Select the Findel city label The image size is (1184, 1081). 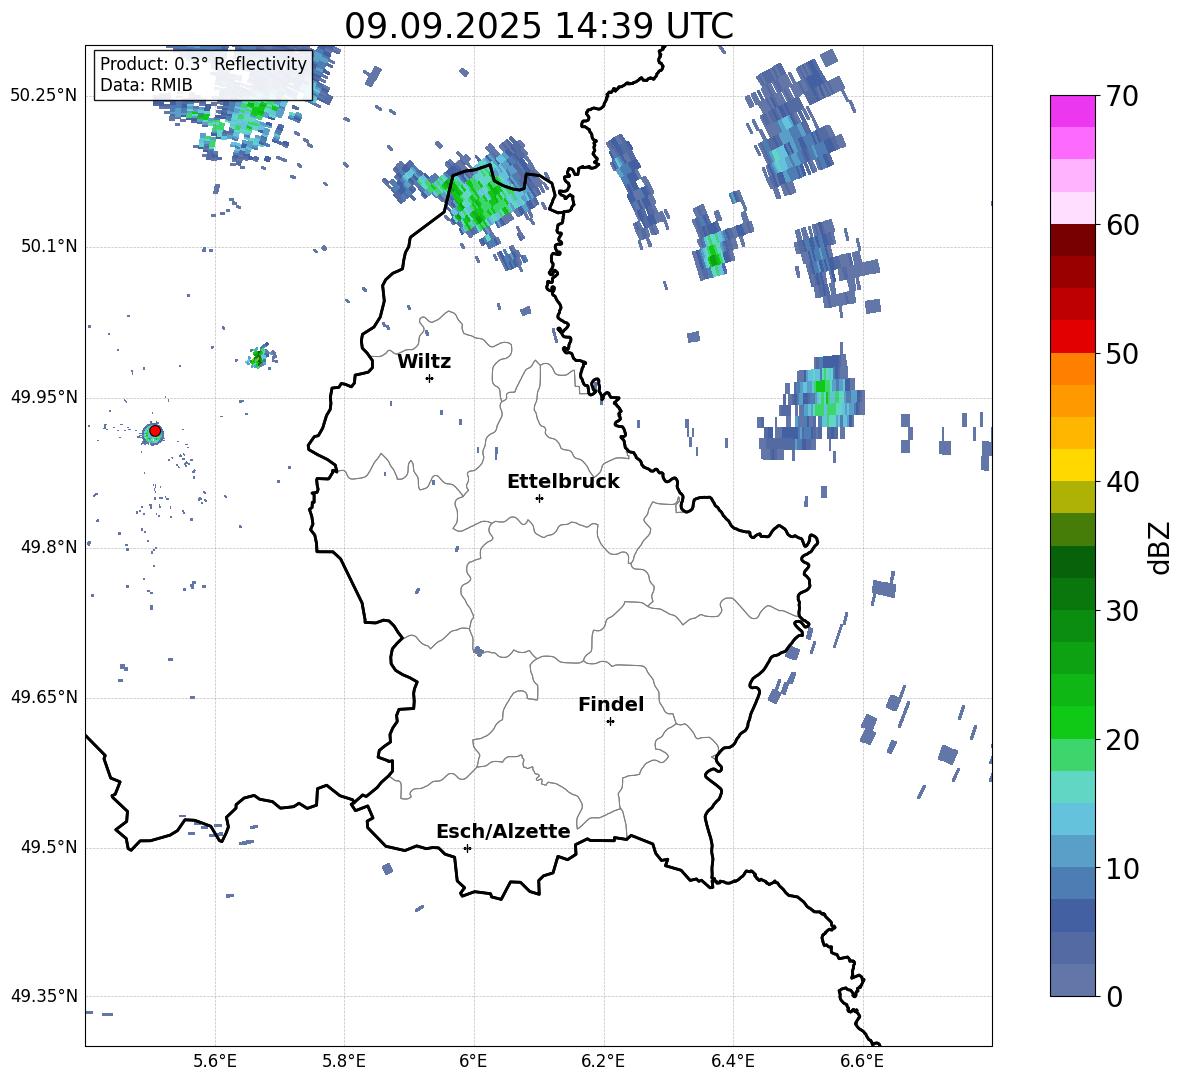[x=611, y=704]
